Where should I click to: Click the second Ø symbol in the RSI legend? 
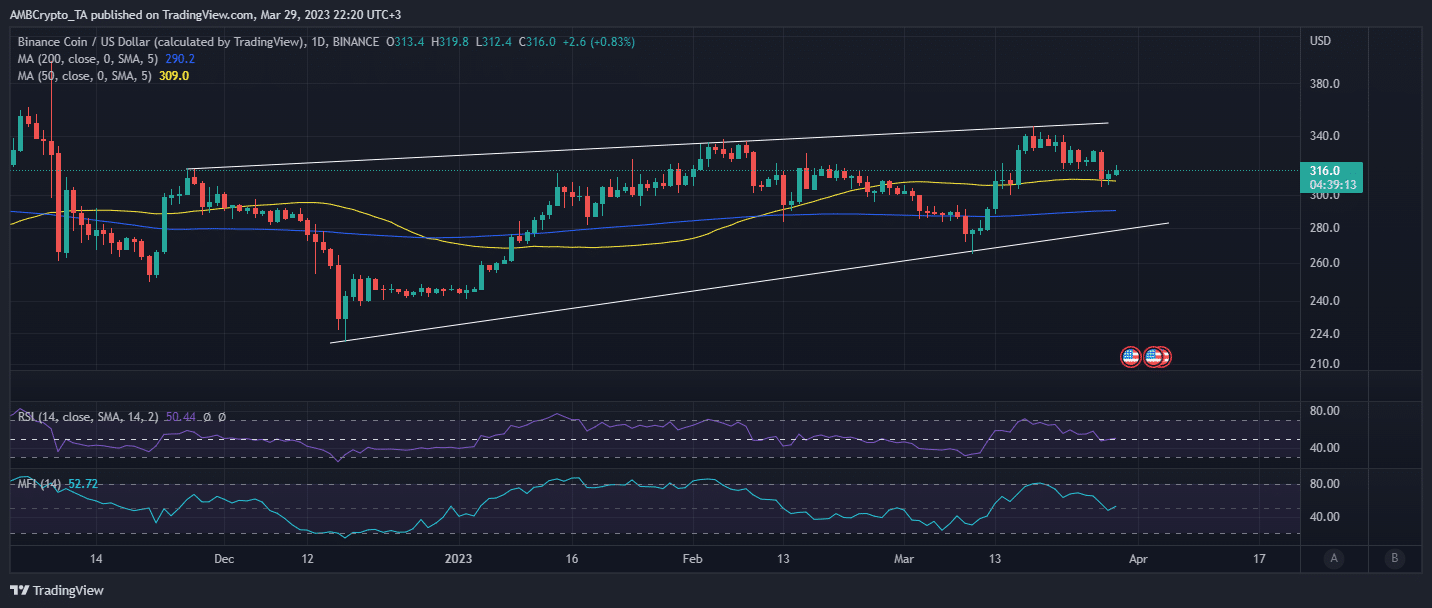click(222, 417)
